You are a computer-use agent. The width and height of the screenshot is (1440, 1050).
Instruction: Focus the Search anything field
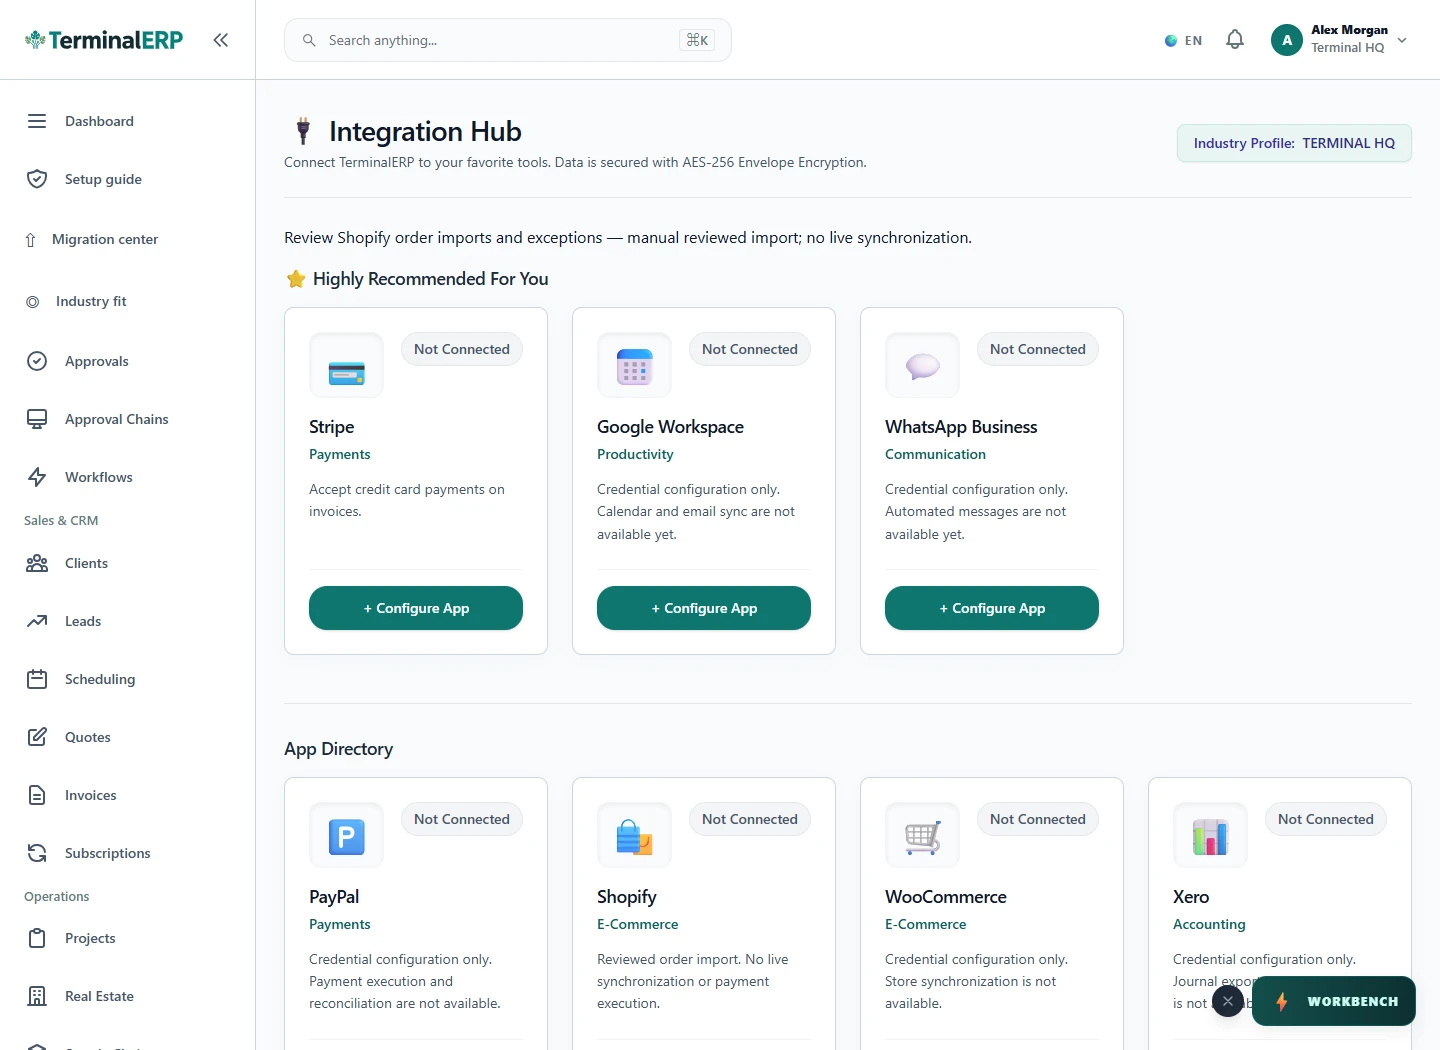click(508, 40)
